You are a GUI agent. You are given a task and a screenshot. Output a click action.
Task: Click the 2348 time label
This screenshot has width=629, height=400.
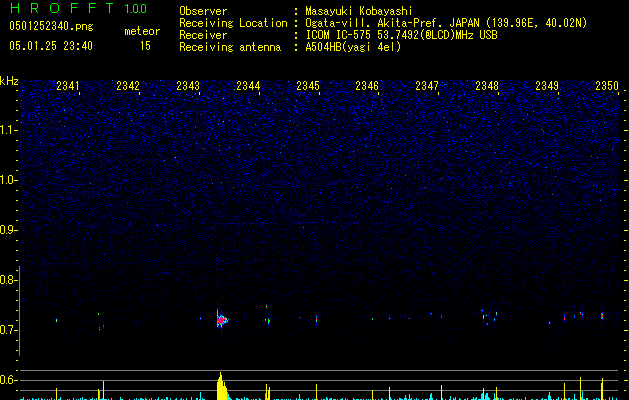pos(487,86)
